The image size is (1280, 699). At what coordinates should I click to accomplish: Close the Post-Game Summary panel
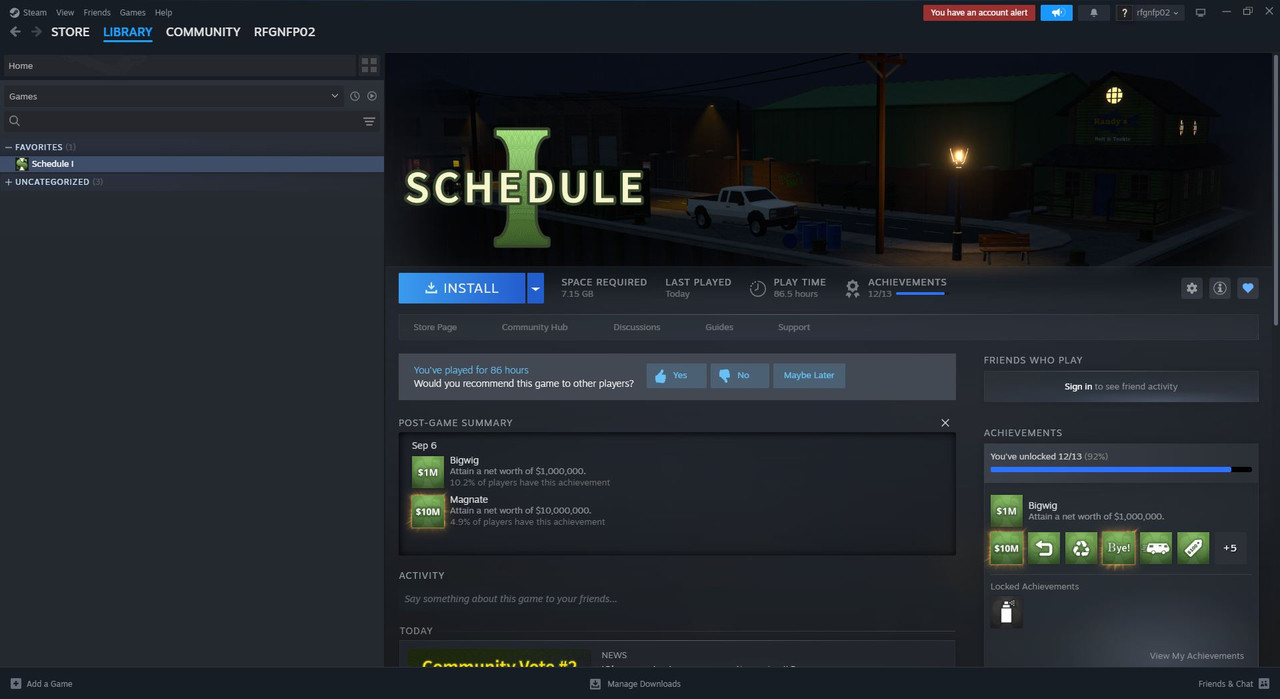(945, 423)
